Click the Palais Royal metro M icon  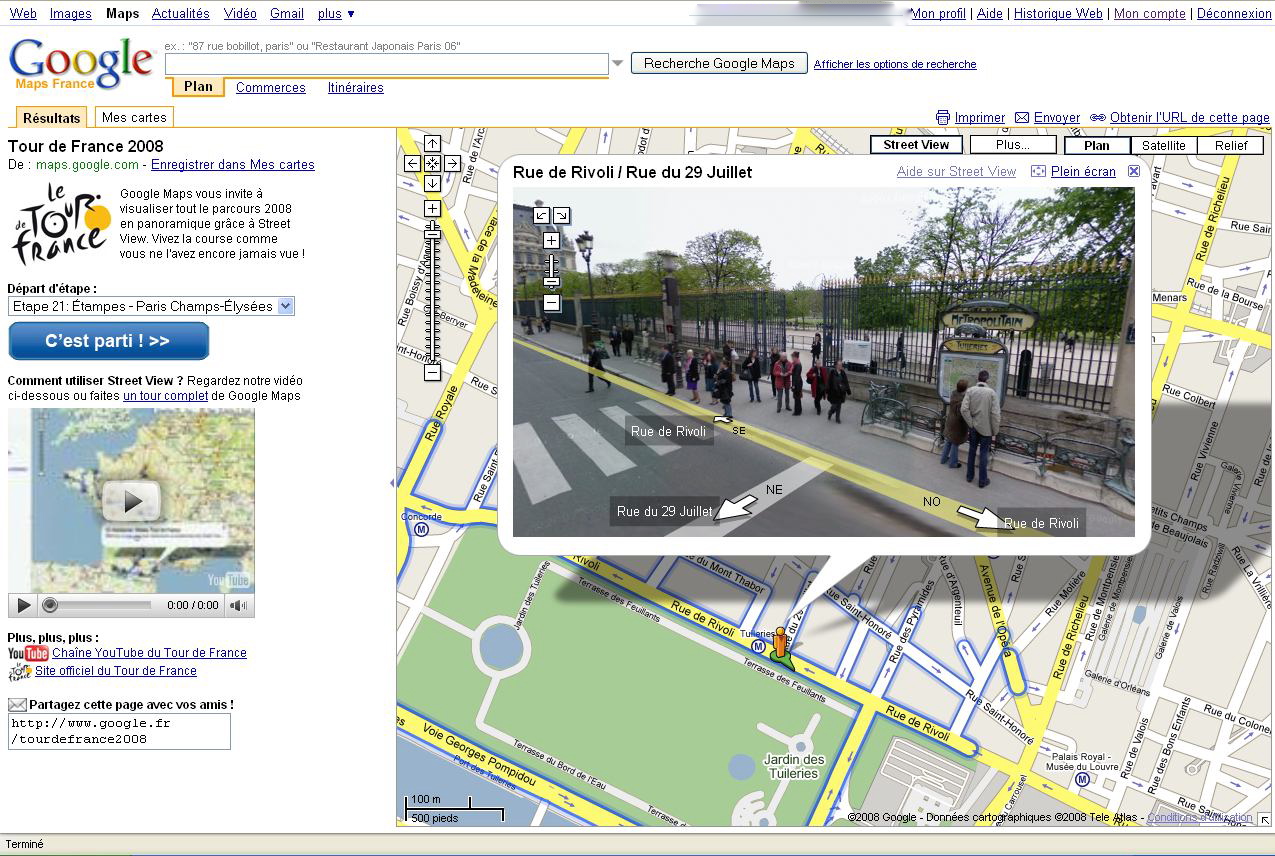click(x=1081, y=779)
